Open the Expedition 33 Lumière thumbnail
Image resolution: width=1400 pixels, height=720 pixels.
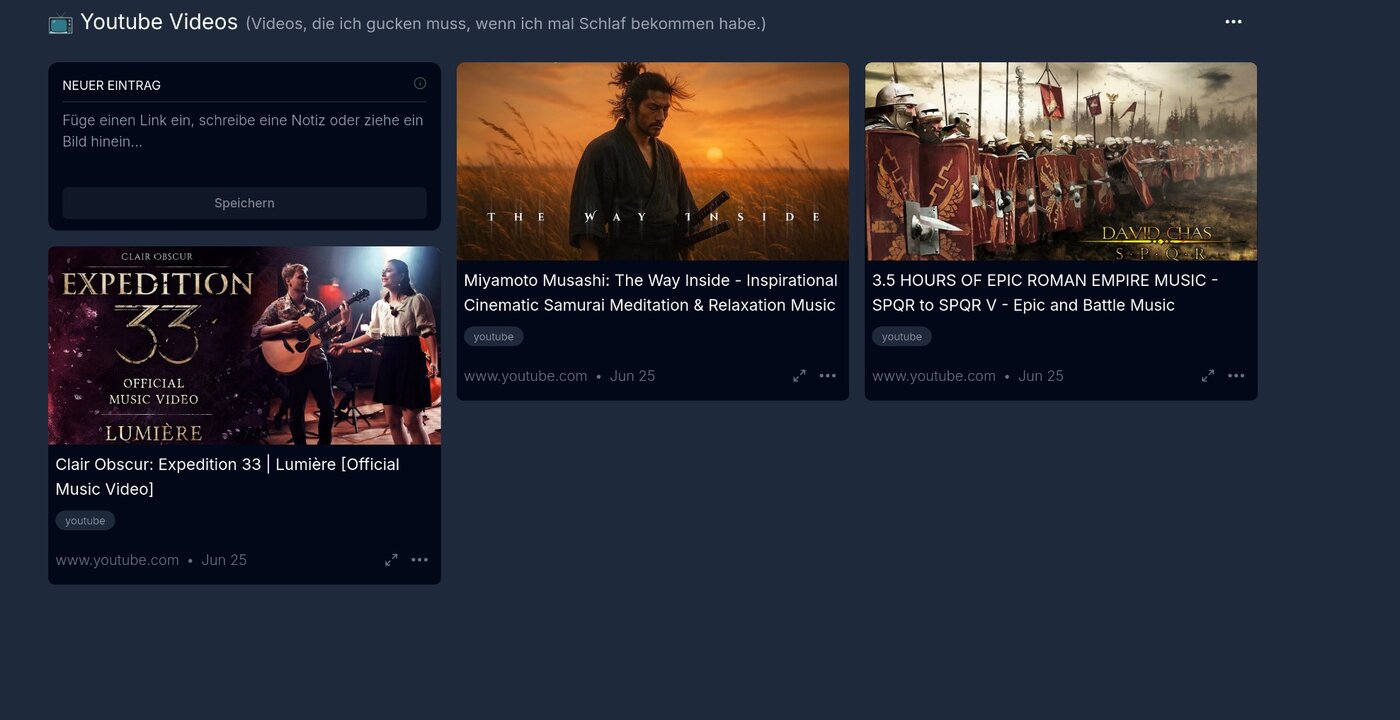coord(244,346)
